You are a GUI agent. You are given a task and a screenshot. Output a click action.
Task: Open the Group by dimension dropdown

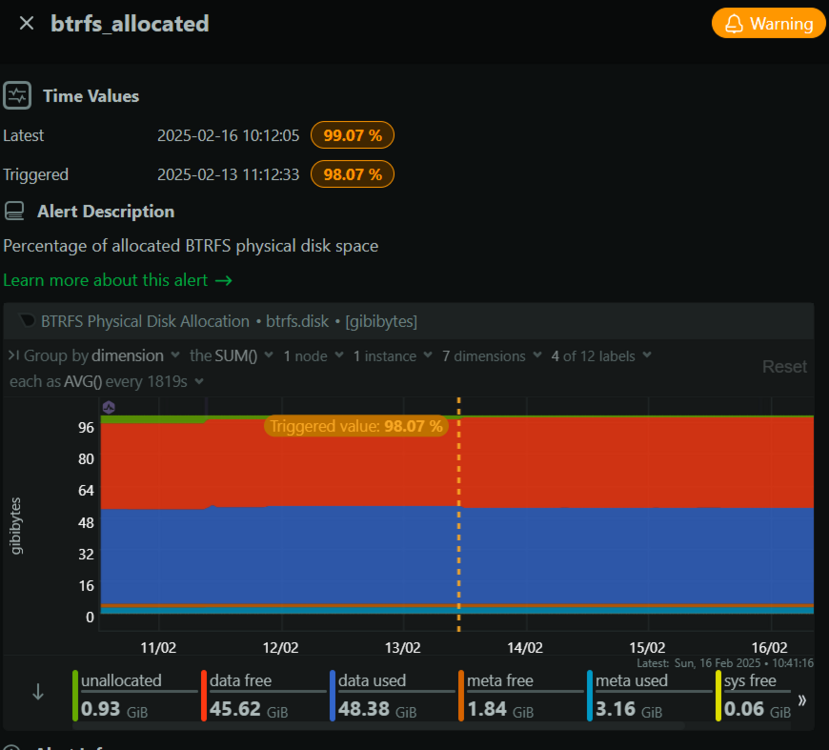point(94,356)
